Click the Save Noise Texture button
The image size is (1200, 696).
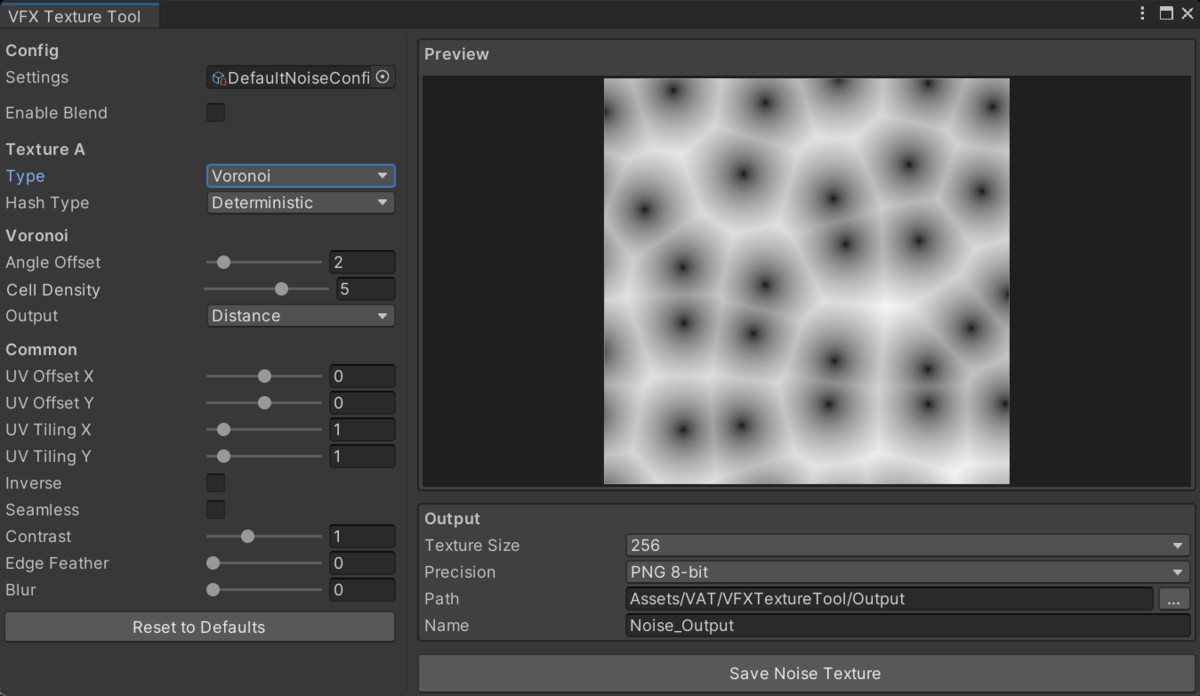click(805, 673)
